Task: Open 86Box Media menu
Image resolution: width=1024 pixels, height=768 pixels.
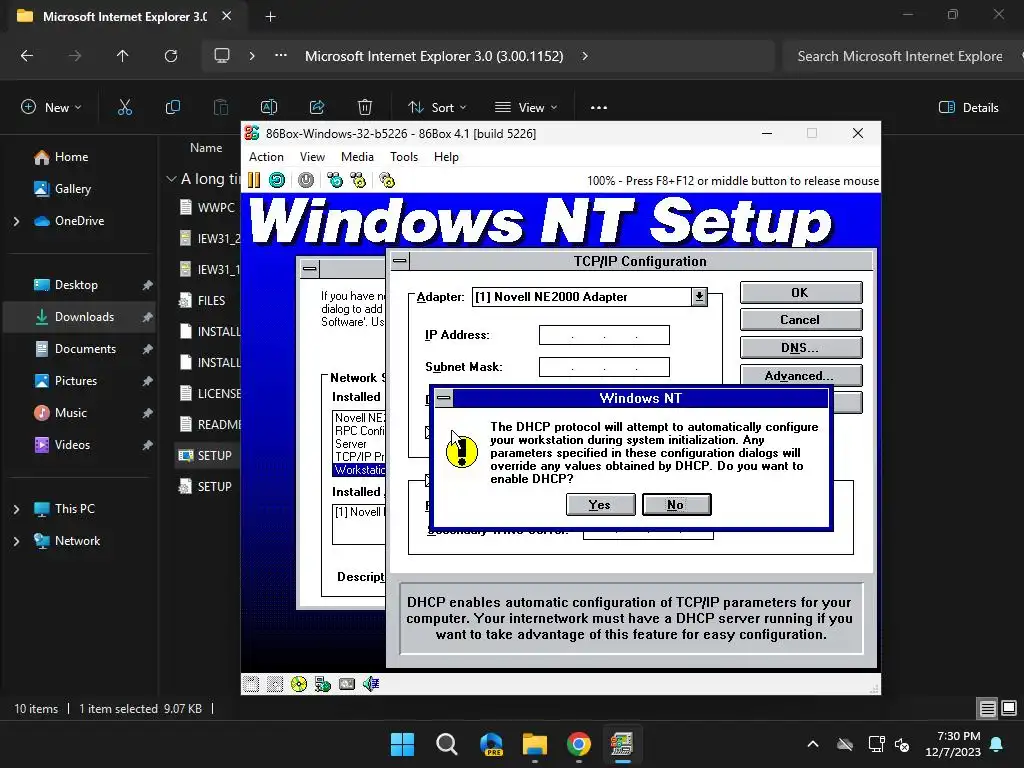Action: point(357,157)
